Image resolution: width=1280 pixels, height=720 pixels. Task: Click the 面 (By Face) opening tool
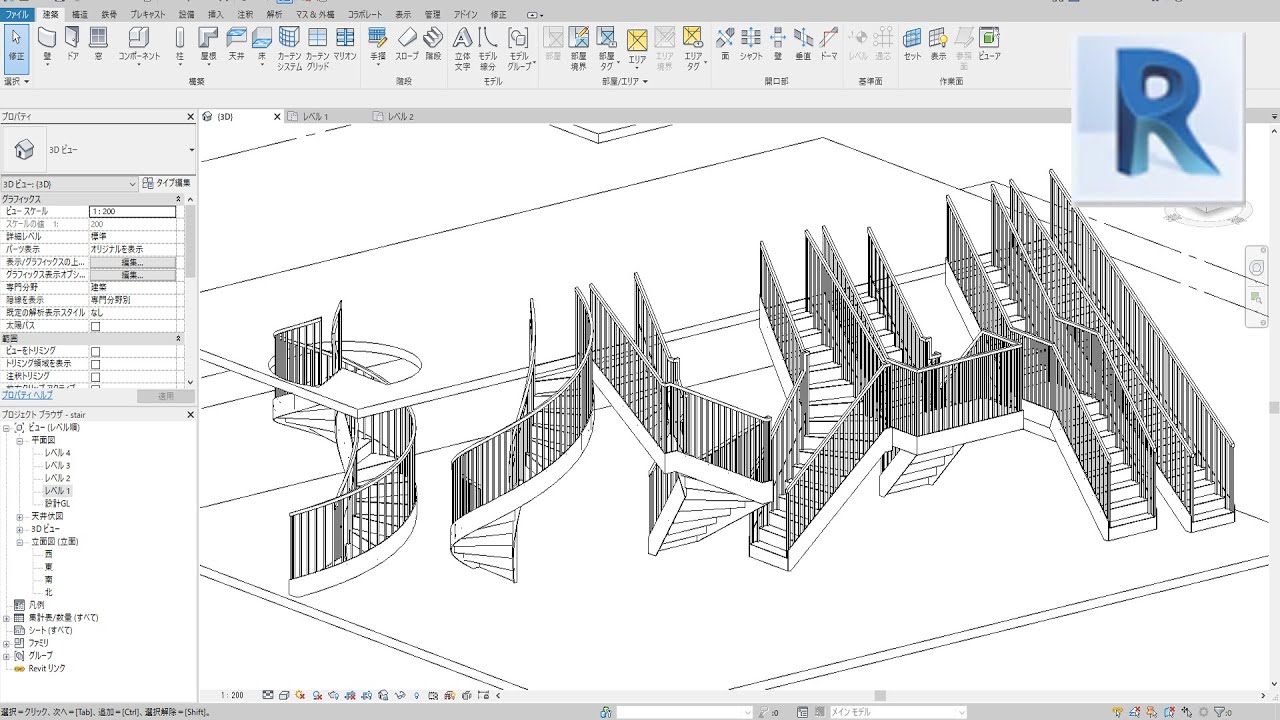pos(725,45)
